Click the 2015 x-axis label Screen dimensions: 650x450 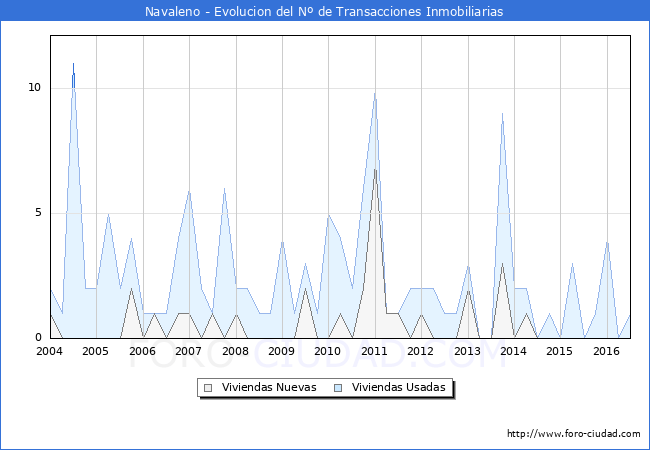point(559,351)
